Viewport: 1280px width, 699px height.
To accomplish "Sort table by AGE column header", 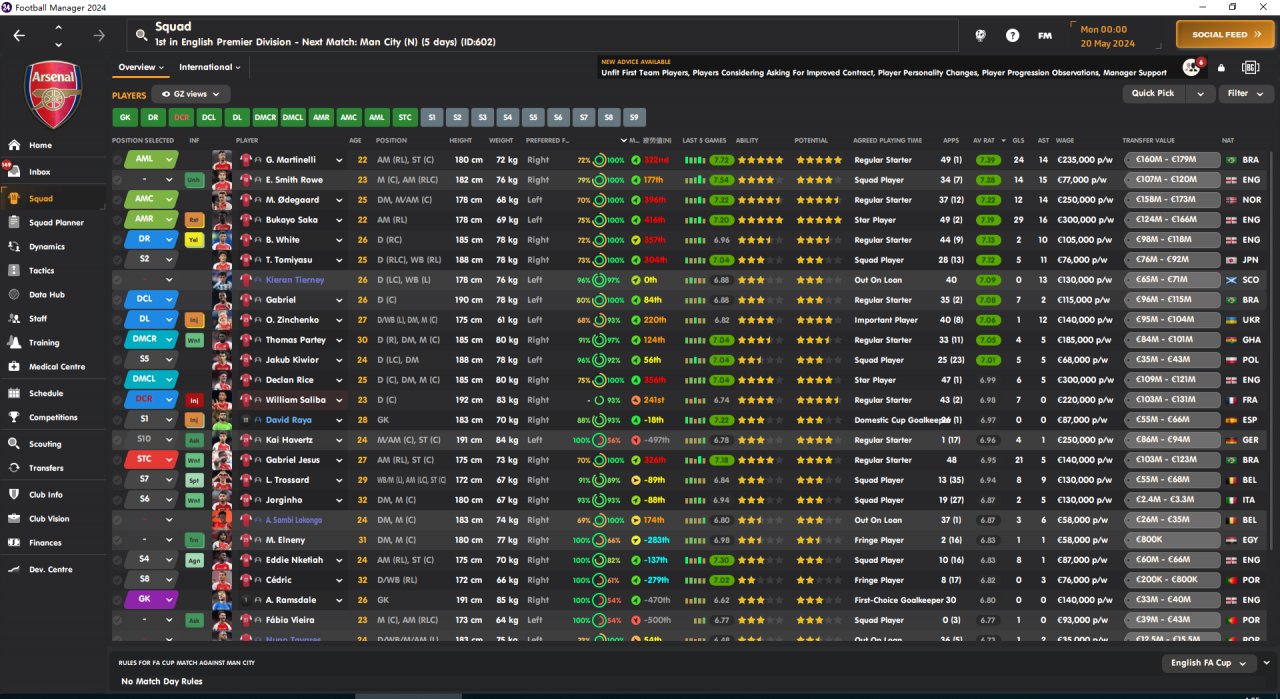I will 356,140.
